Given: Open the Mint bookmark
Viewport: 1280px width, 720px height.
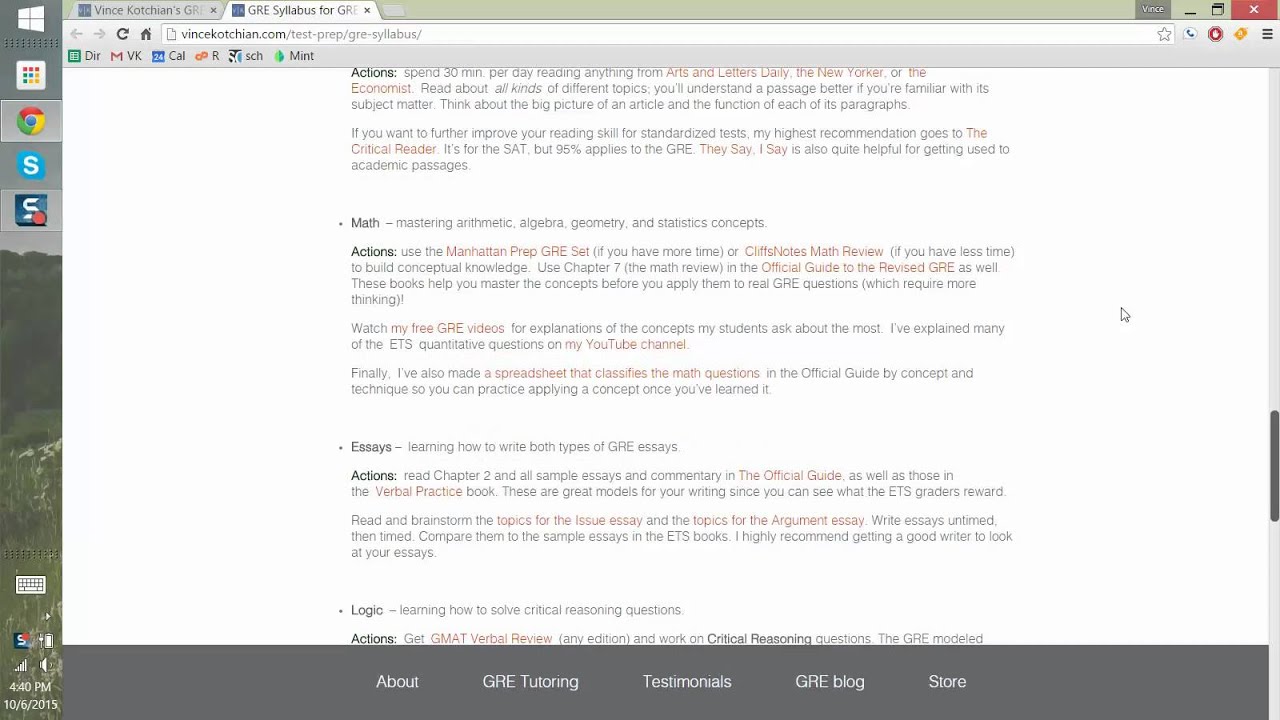Looking at the screenshot, I should point(294,56).
